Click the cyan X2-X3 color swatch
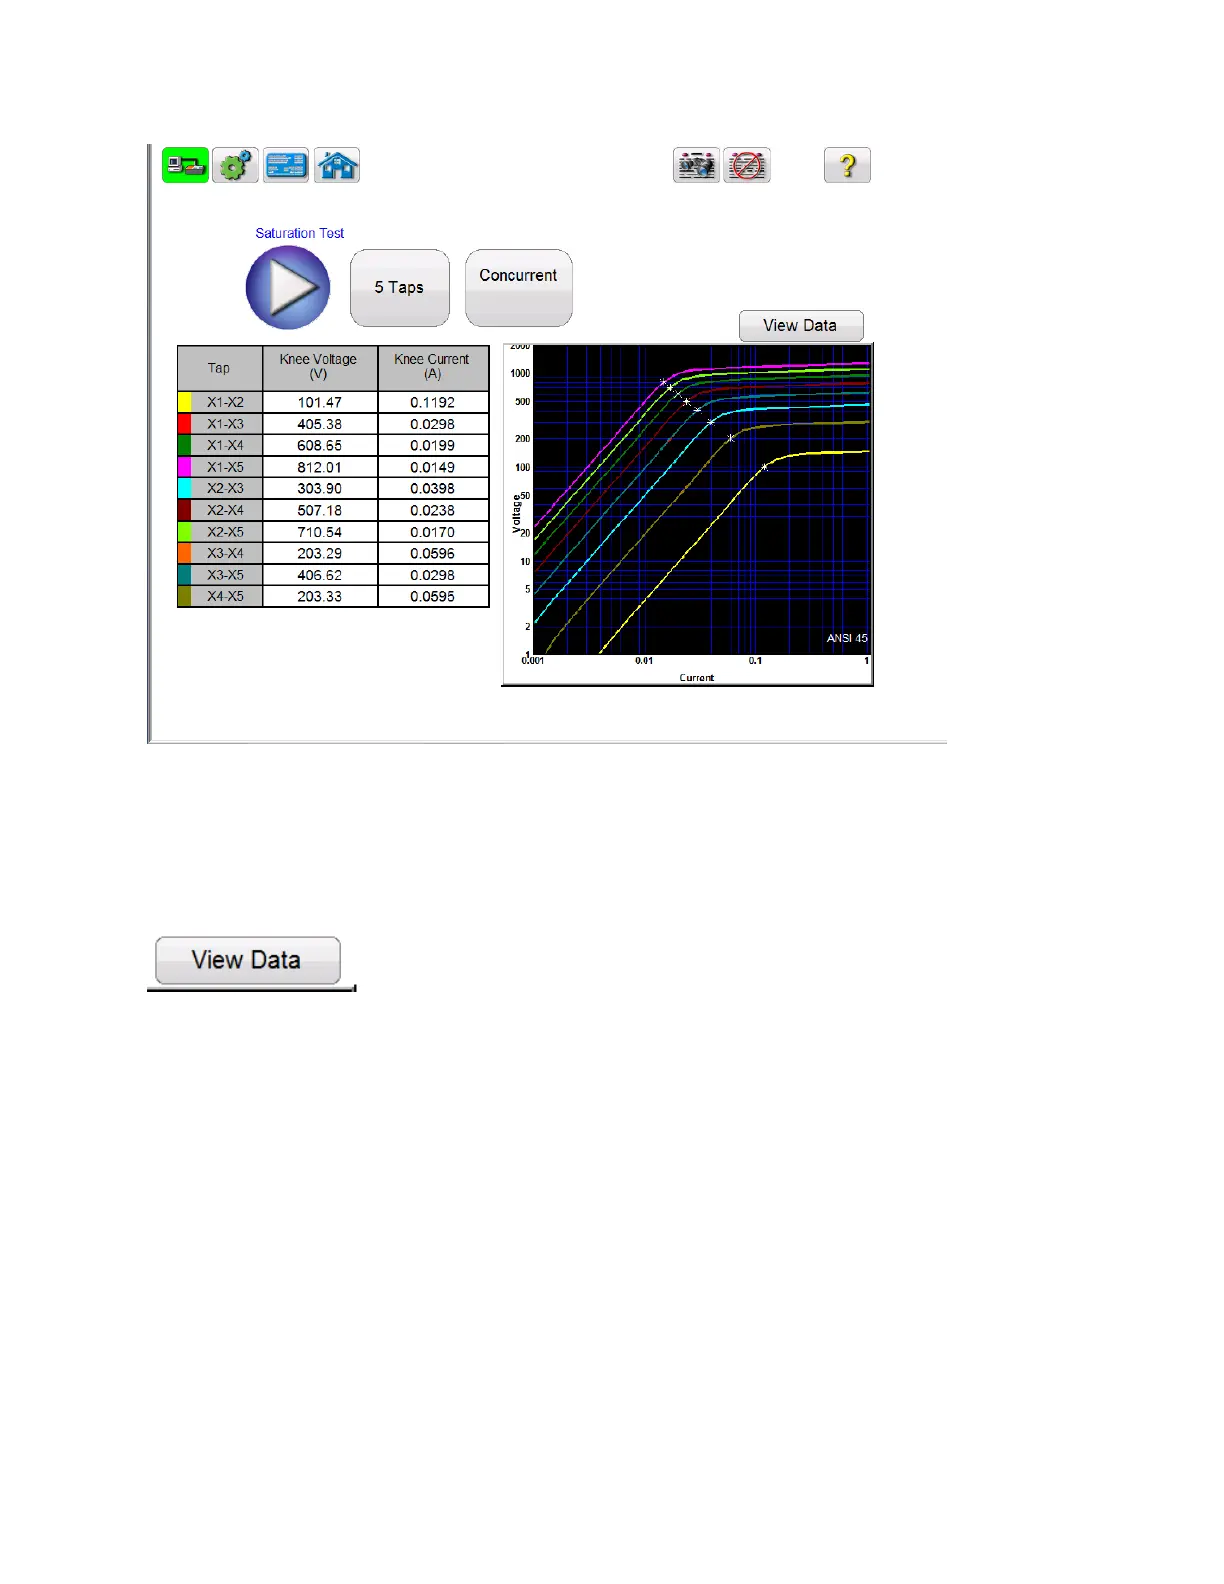The height and width of the screenshot is (1584, 1224). pos(184,488)
